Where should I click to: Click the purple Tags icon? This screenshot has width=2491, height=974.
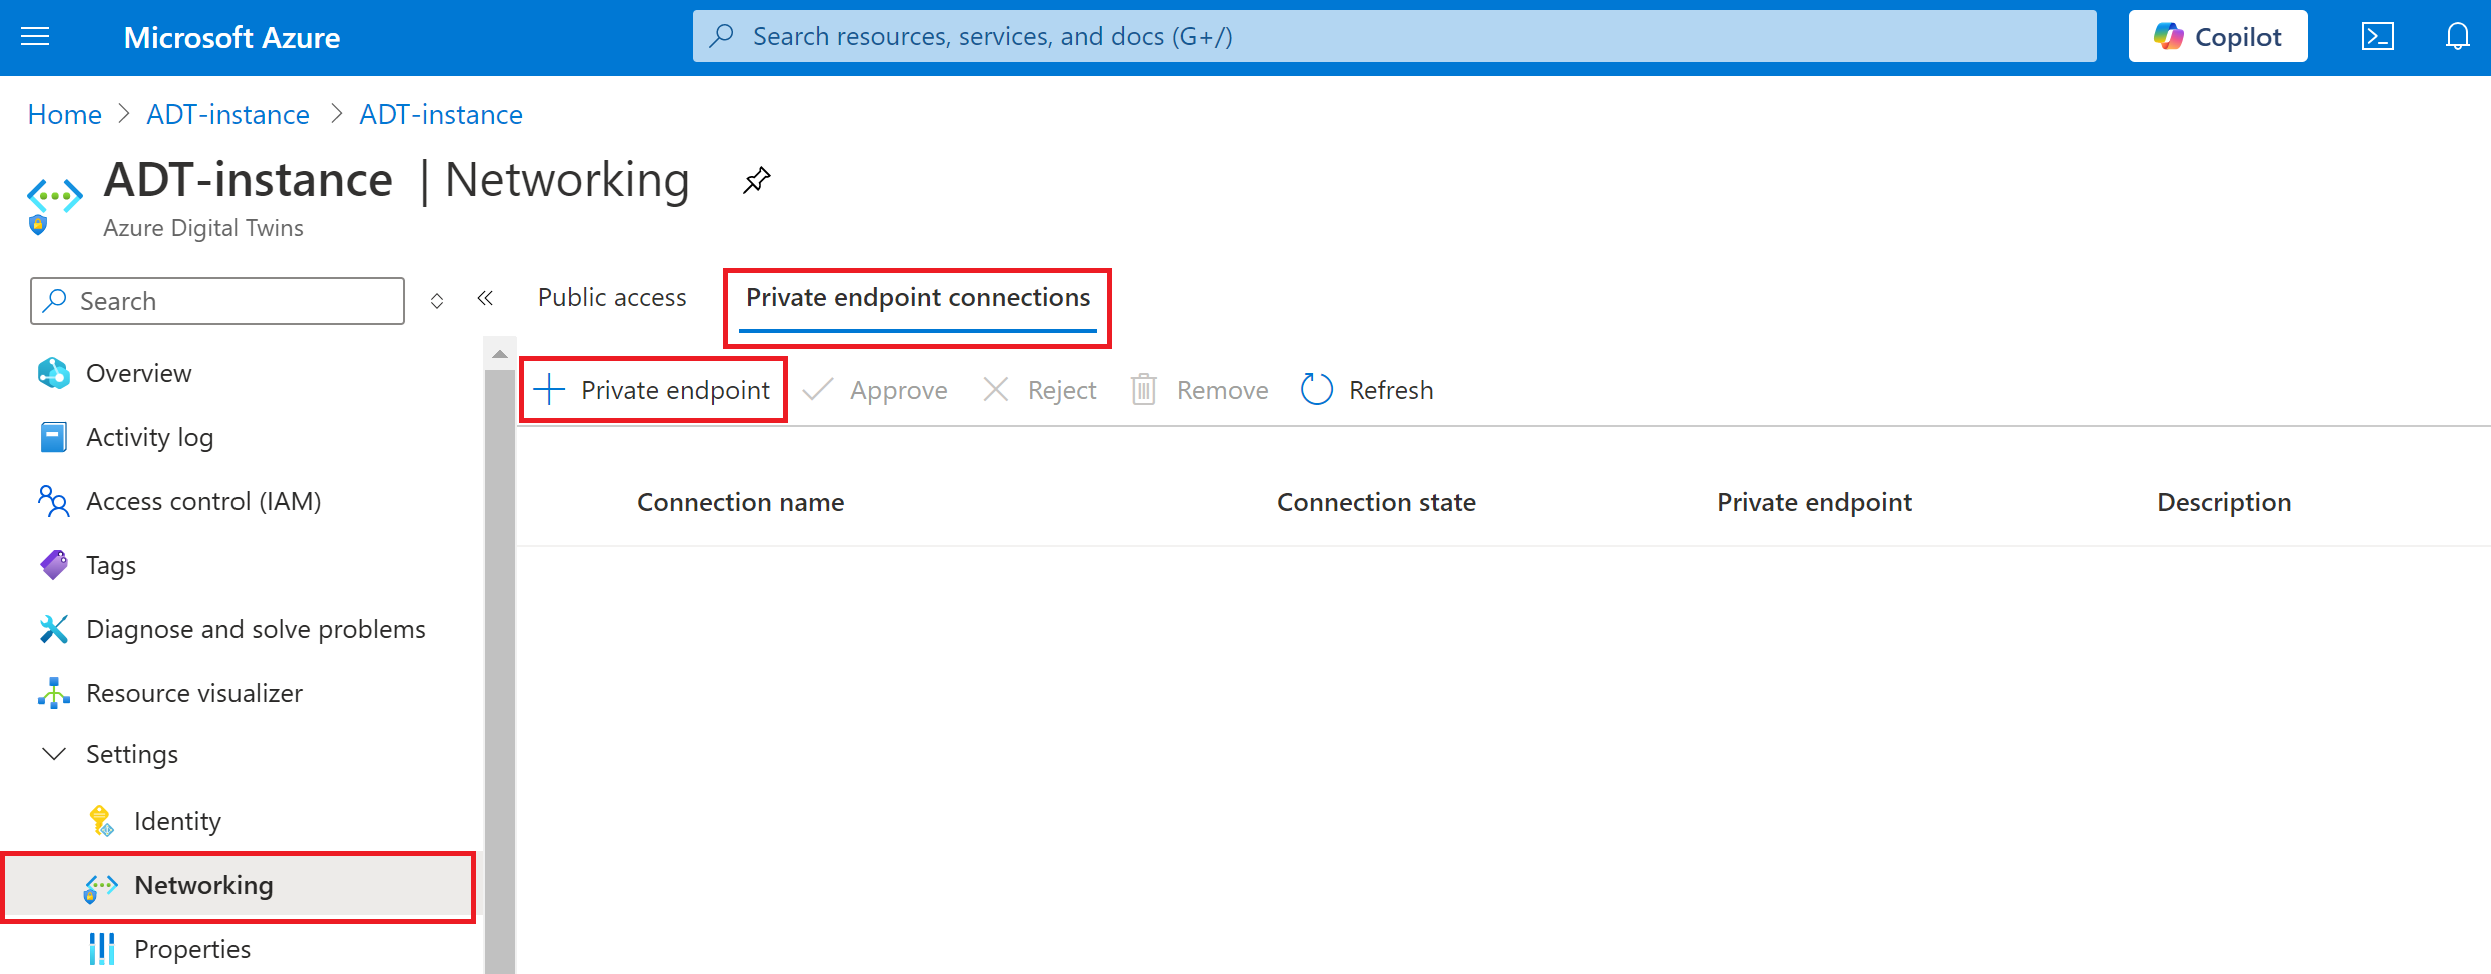pyautogui.click(x=53, y=565)
